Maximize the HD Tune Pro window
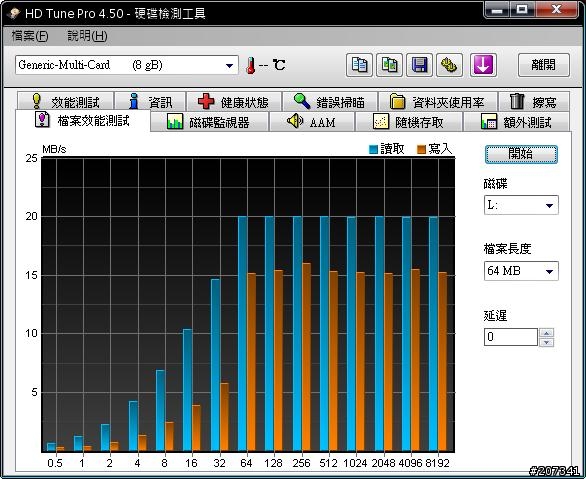Viewport: 586px width, 479px height. pos(522,10)
